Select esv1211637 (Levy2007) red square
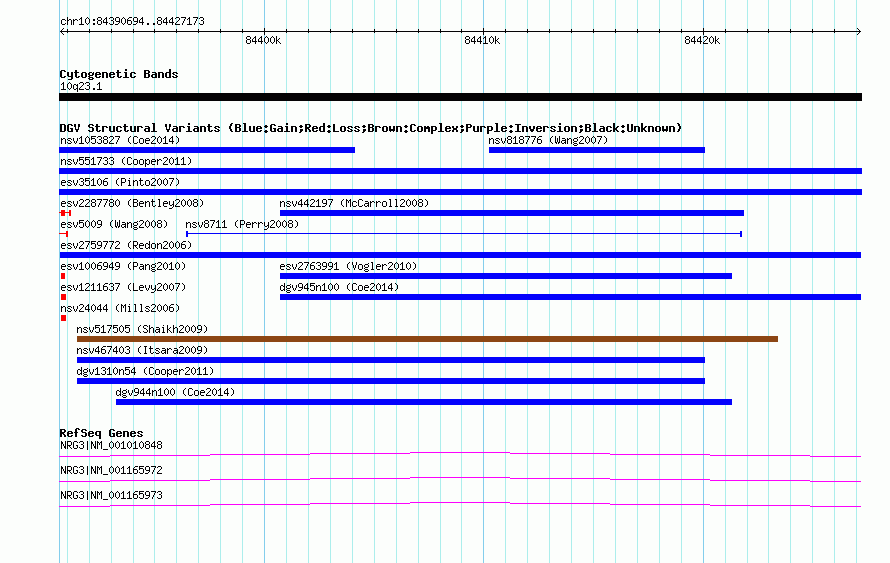The image size is (890, 563). (64, 297)
